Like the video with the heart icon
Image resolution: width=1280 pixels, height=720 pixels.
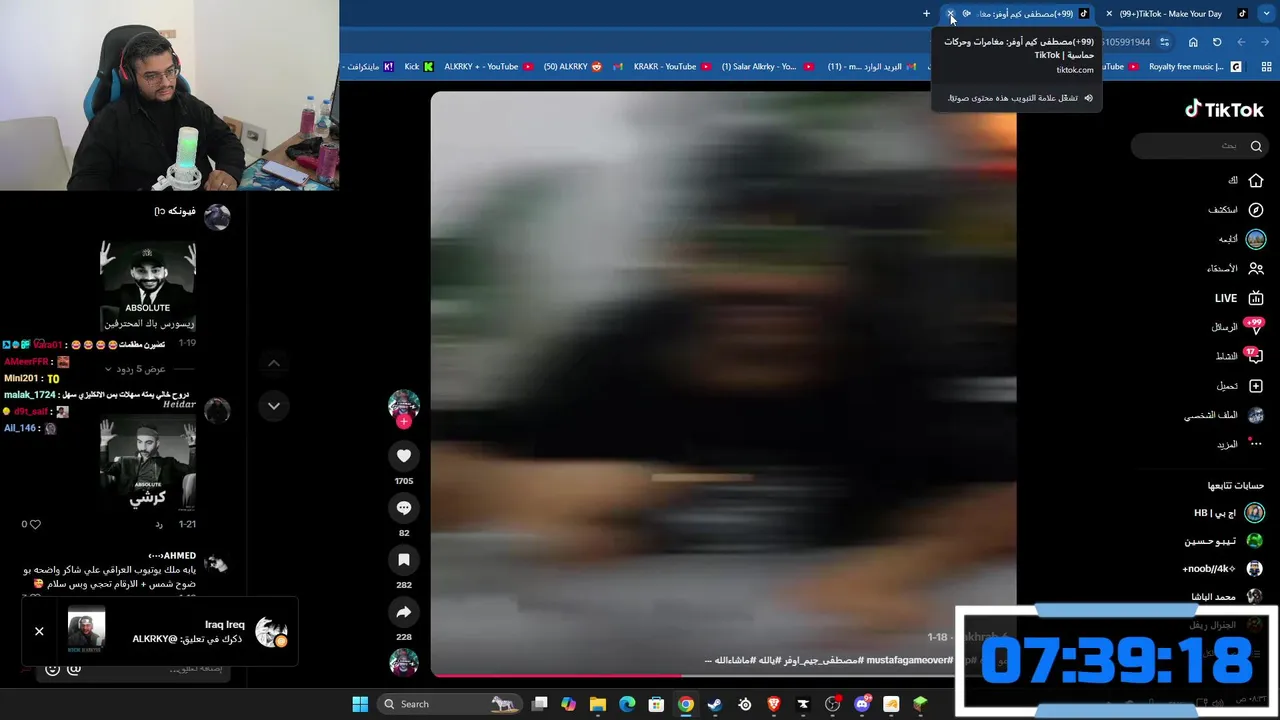404,456
